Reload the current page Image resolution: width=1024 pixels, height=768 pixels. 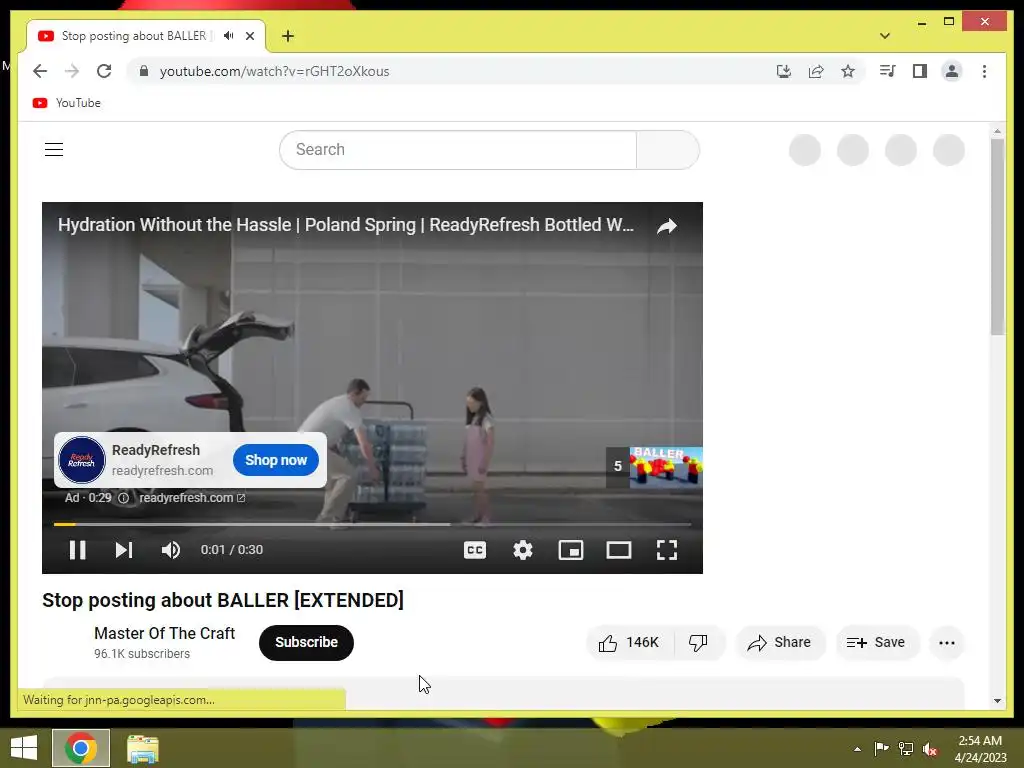coord(104,71)
